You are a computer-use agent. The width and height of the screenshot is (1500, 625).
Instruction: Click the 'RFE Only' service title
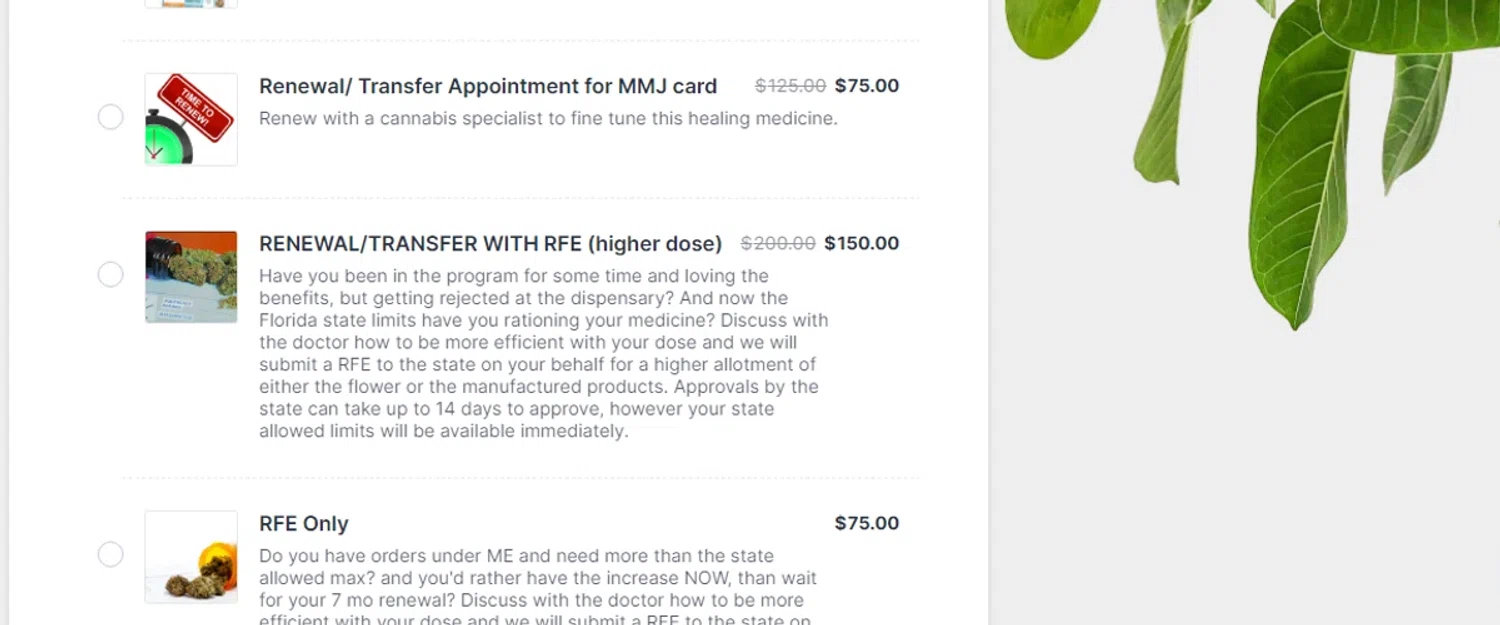tap(304, 524)
